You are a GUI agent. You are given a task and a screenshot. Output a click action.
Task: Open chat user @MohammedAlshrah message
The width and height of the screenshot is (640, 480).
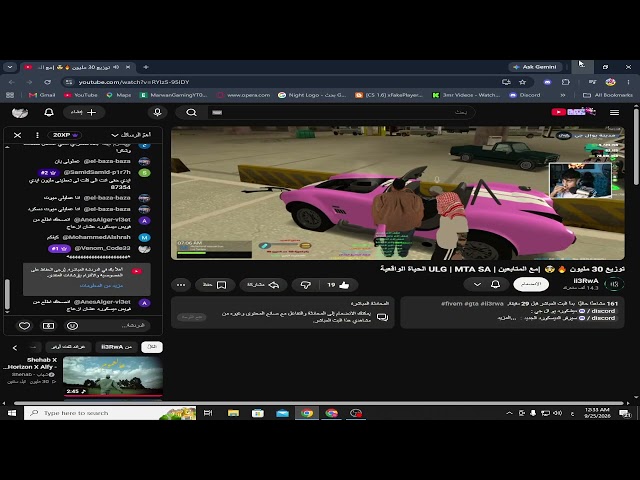click(96, 237)
